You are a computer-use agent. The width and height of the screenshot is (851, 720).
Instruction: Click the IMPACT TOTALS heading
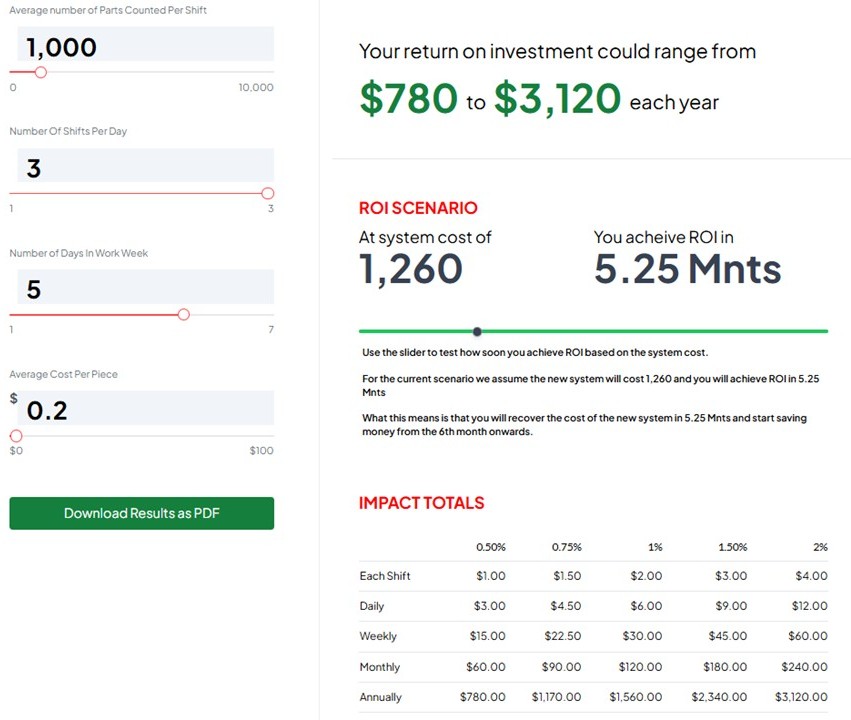click(421, 503)
